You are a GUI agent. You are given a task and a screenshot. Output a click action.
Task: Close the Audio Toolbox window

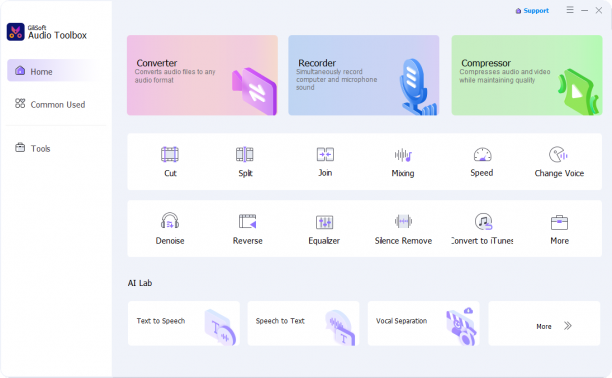(599, 11)
